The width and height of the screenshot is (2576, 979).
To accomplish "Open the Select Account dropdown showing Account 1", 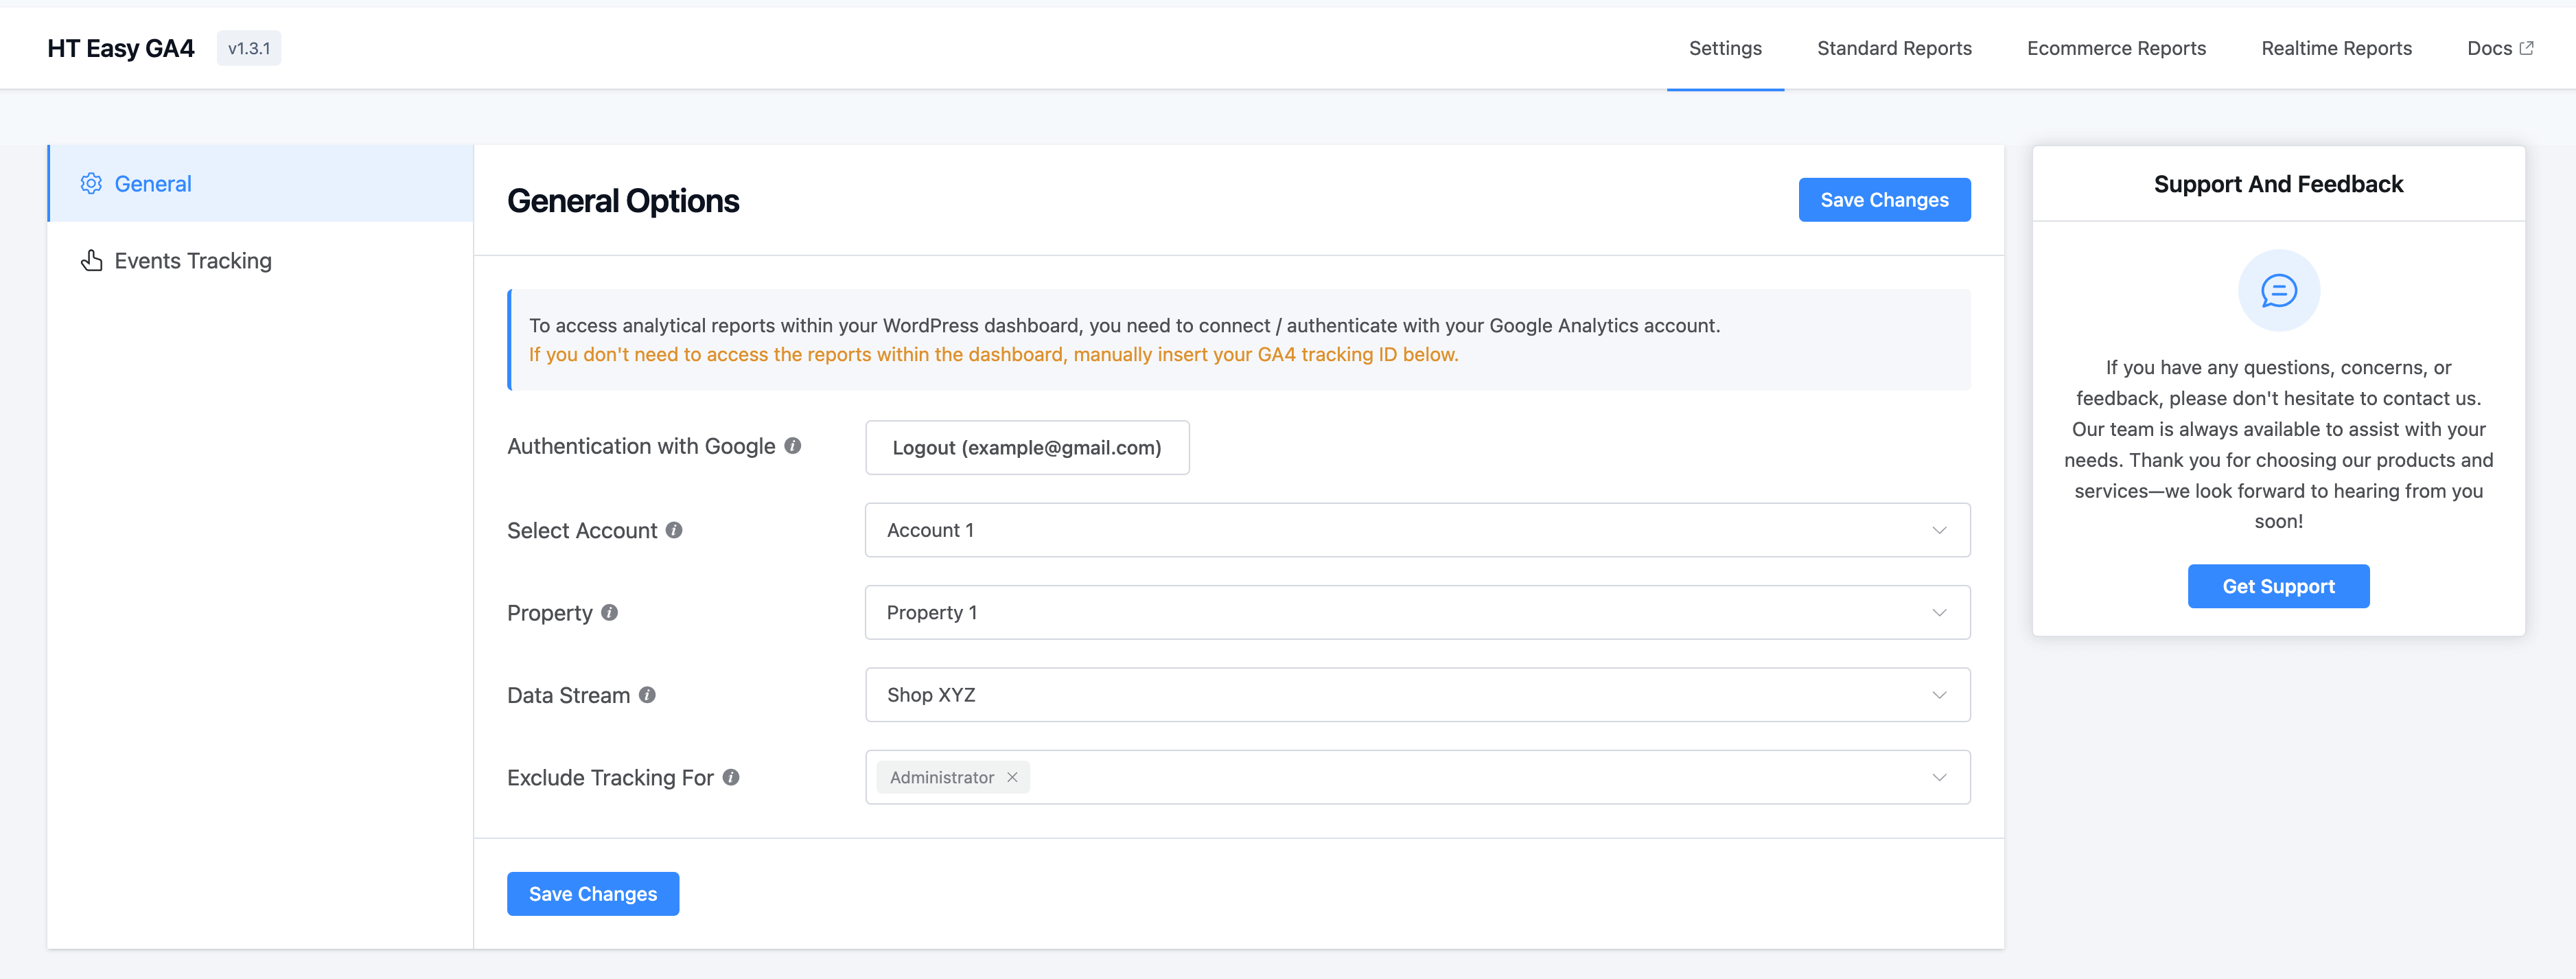I will pyautogui.click(x=1417, y=530).
